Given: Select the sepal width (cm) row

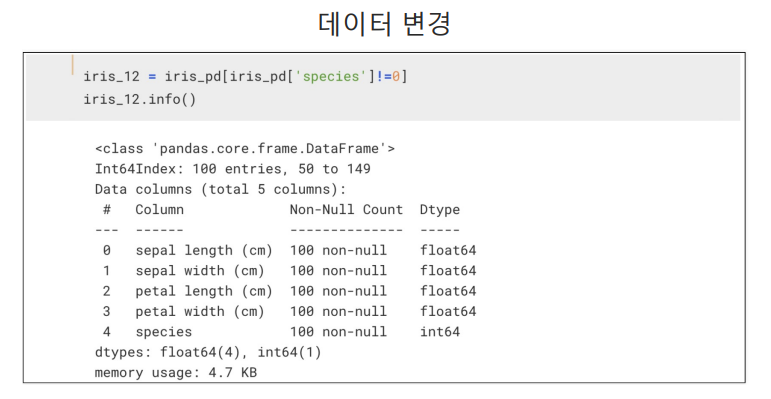Looking at the screenshot, I should [x=290, y=271].
